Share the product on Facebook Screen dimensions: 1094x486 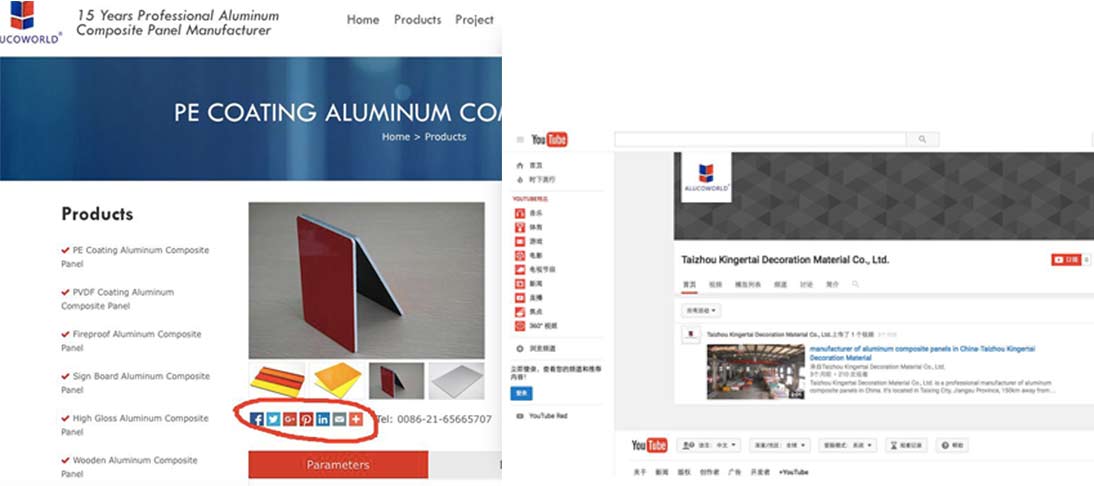click(257, 419)
